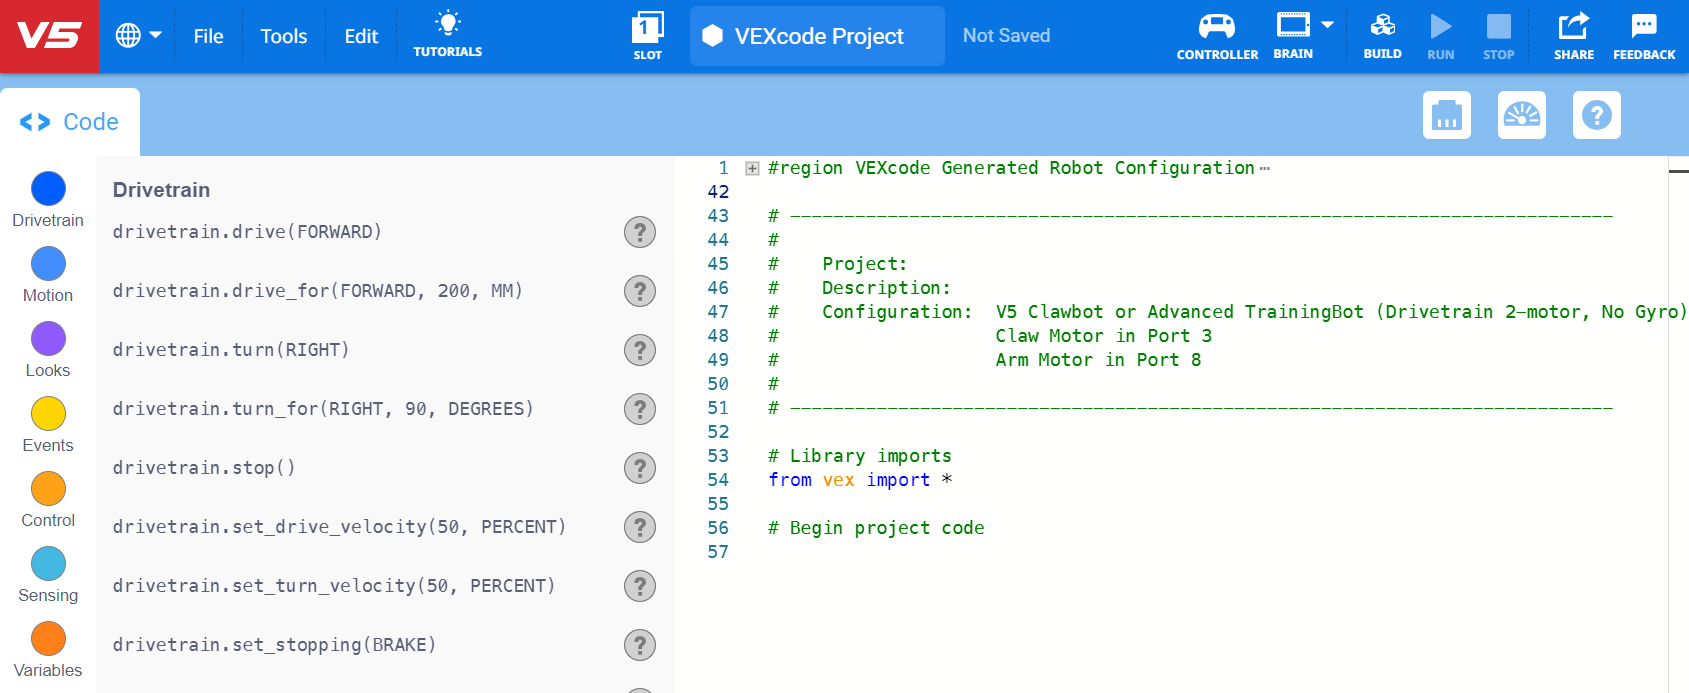Open the globe language dropdown
Screen dimensions: 1689x693
pos(138,36)
